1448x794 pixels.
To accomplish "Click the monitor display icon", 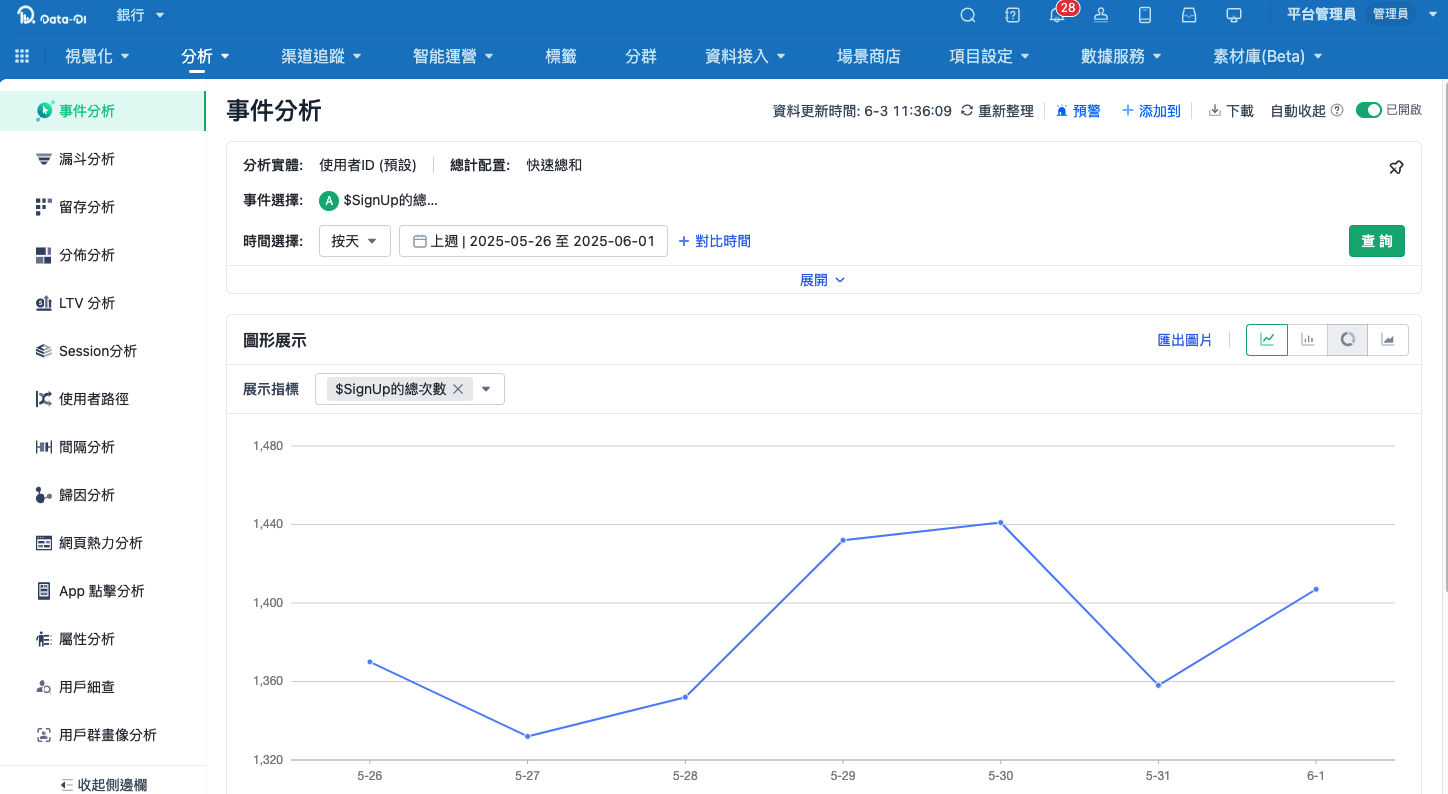I will tap(1233, 15).
